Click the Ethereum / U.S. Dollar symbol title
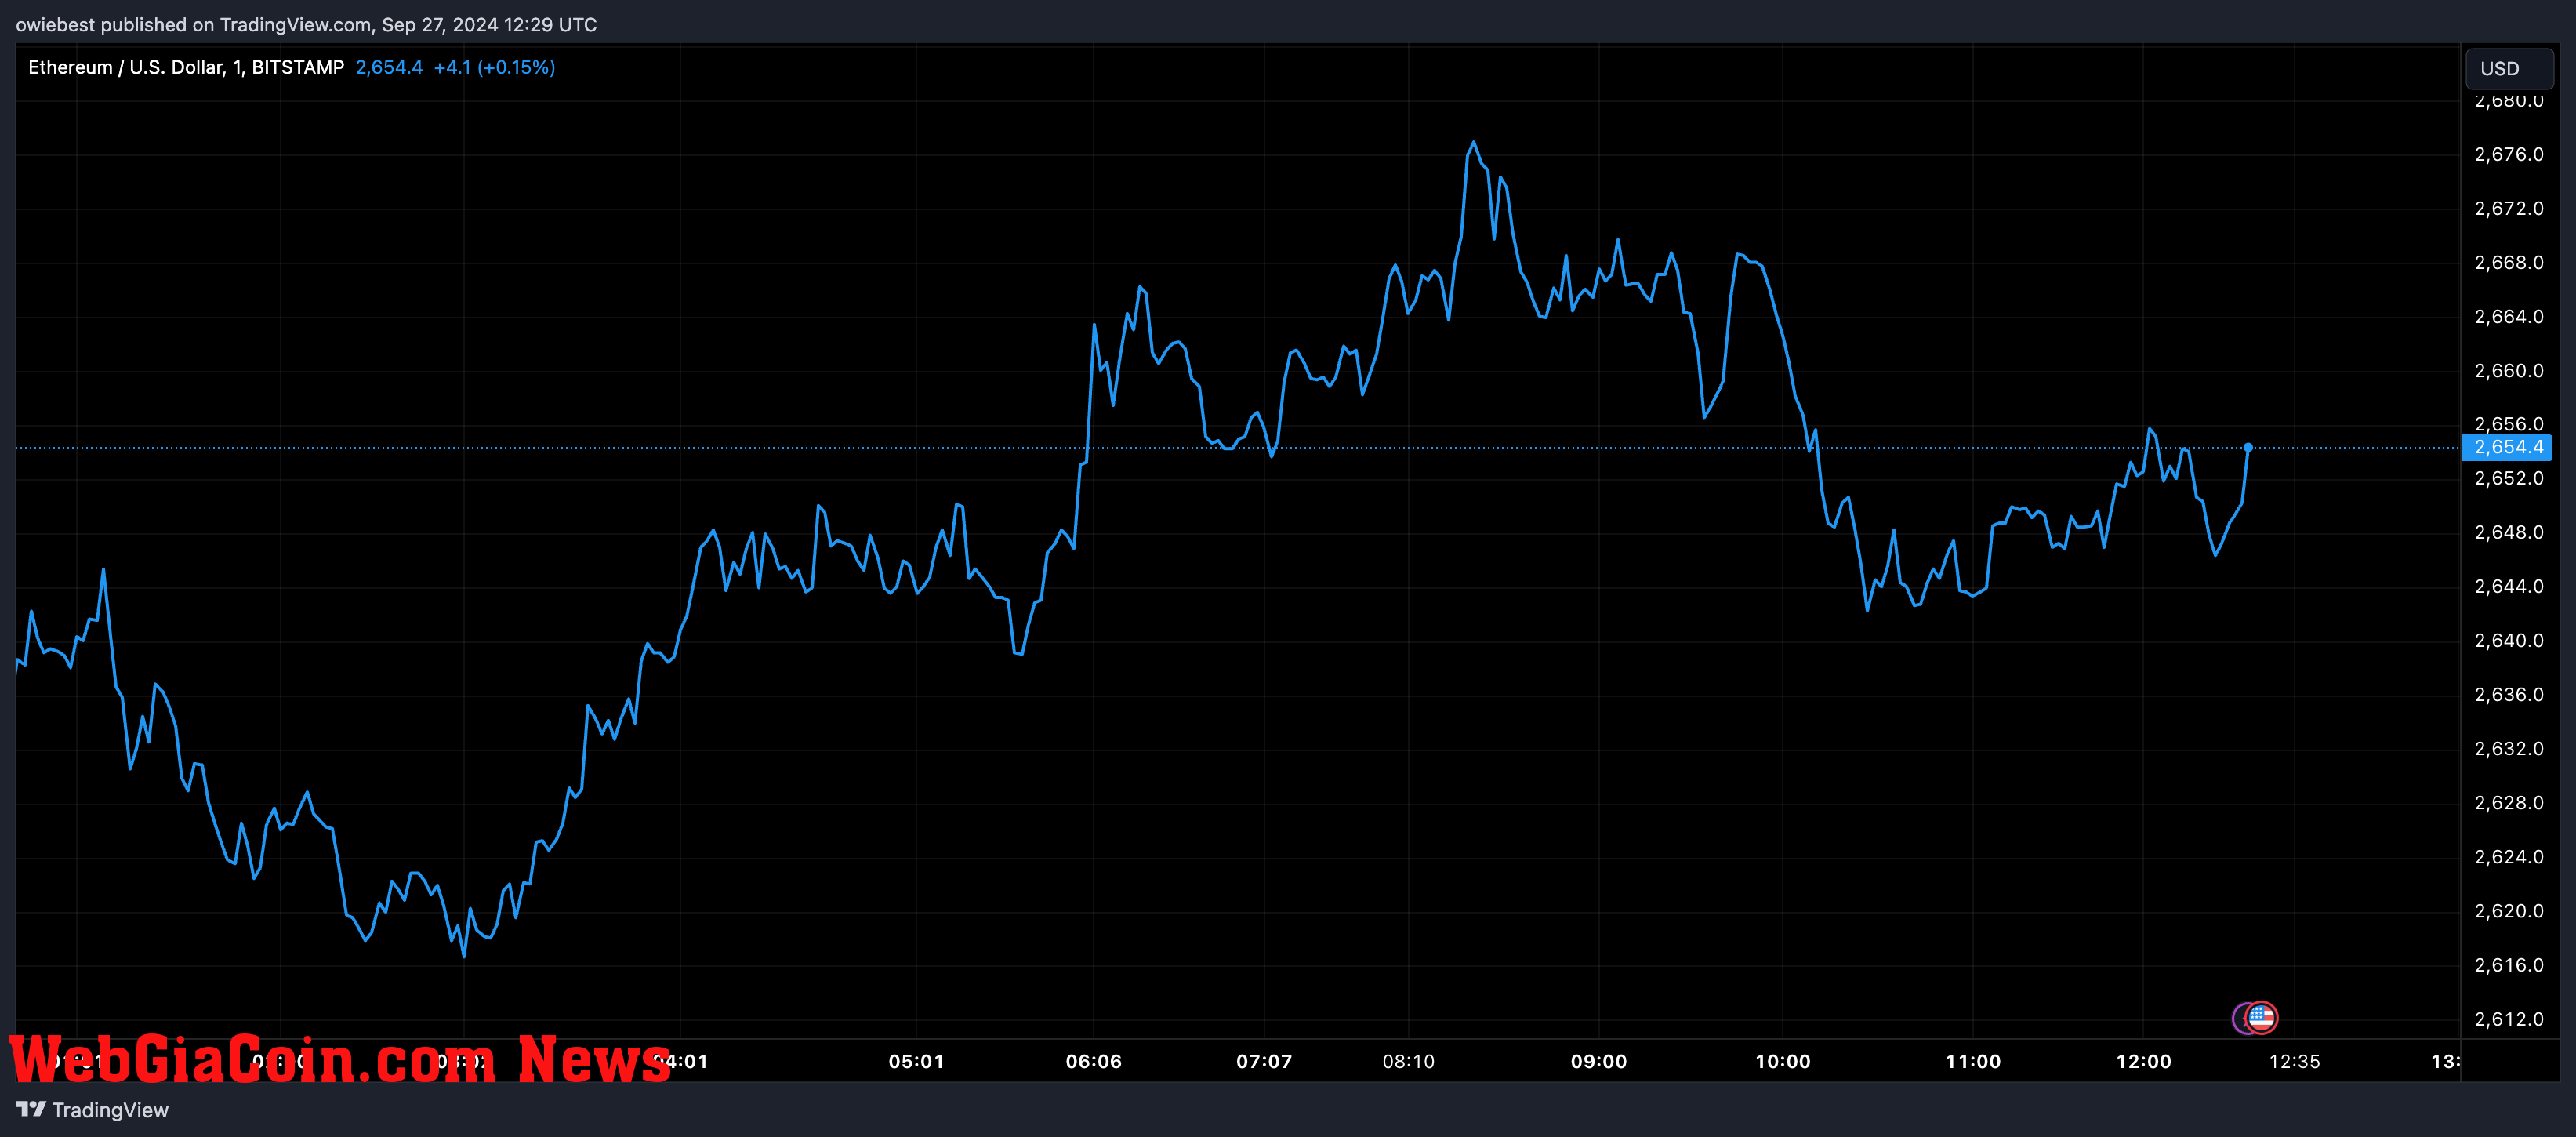The width and height of the screenshot is (2576, 1137). 186,67
